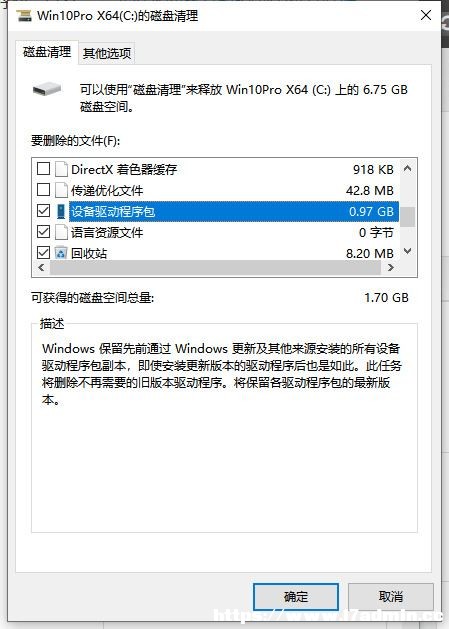Check the DirectX 着色器缓存 checkbox
The width and height of the screenshot is (449, 629).
[x=43, y=169]
